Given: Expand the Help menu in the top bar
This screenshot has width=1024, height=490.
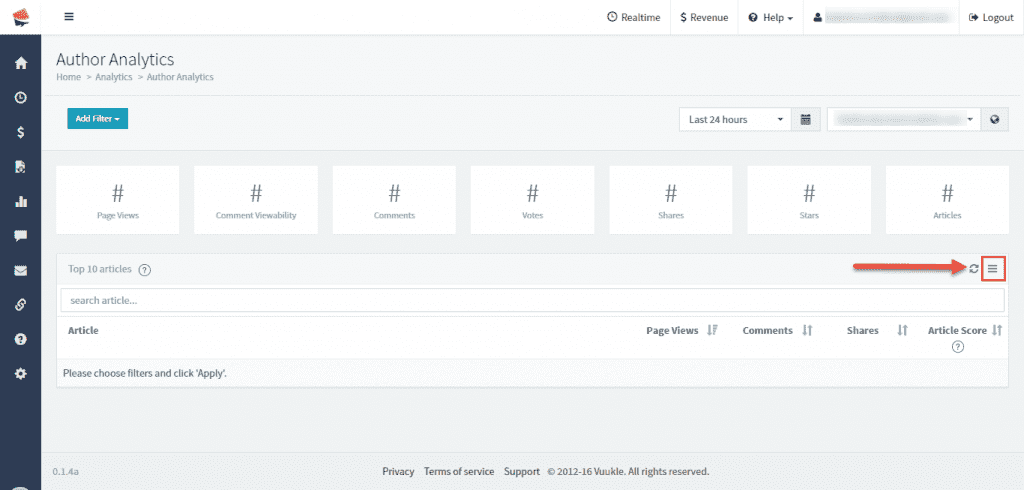Looking at the screenshot, I should click(770, 17).
